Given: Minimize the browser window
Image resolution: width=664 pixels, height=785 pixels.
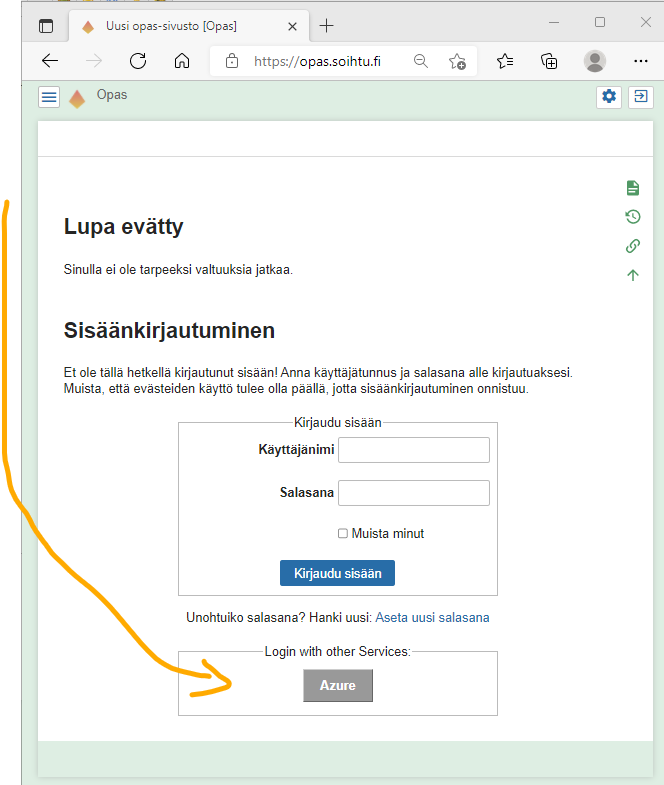Looking at the screenshot, I should [x=554, y=22].
